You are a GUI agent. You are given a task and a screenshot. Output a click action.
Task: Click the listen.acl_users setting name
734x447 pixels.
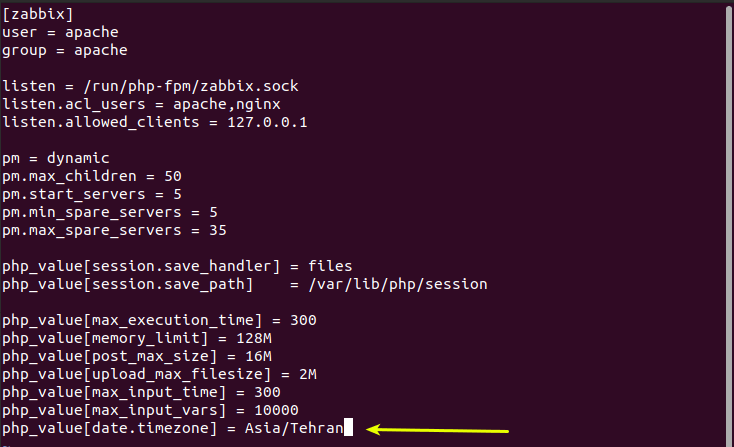coord(74,104)
